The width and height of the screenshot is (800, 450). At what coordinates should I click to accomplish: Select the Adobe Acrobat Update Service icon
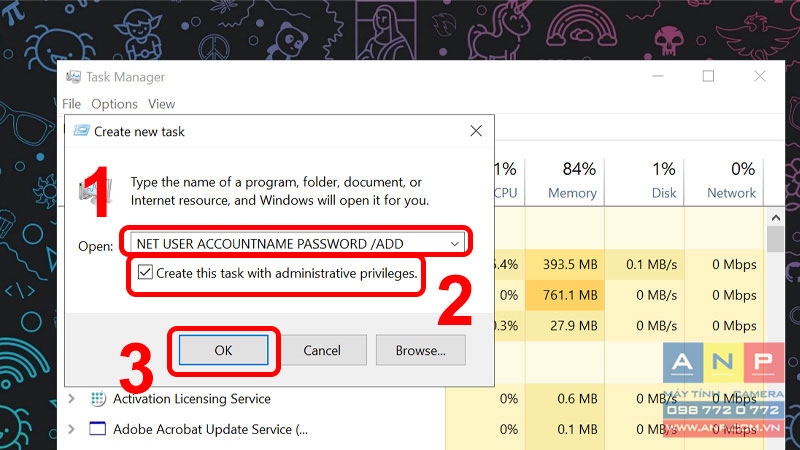[97, 429]
